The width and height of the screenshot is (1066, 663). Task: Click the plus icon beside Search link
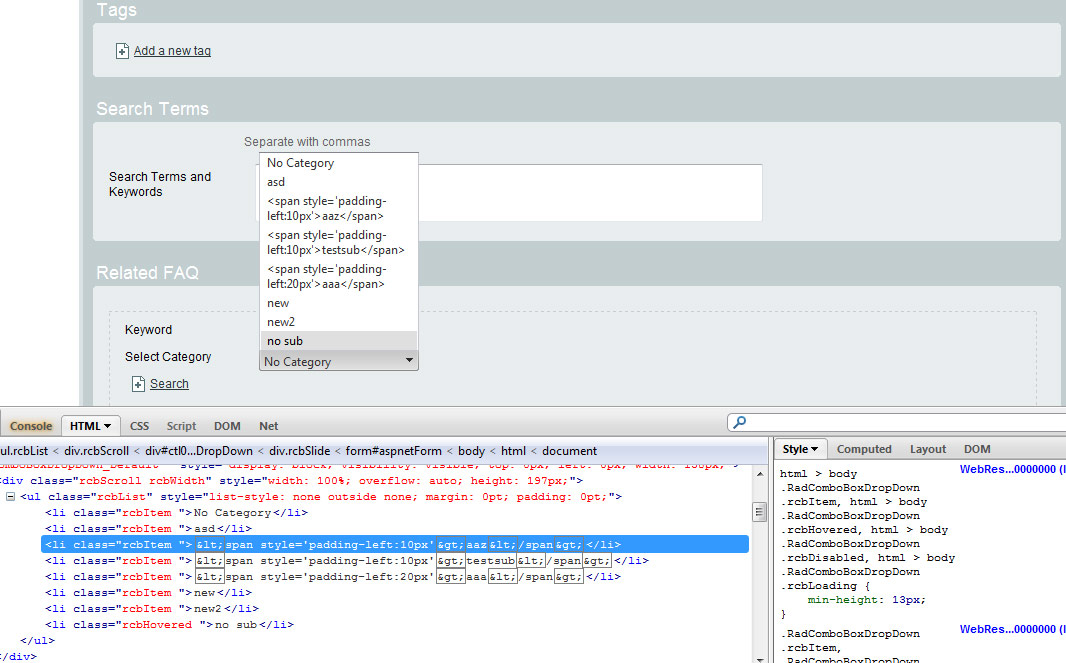138,384
